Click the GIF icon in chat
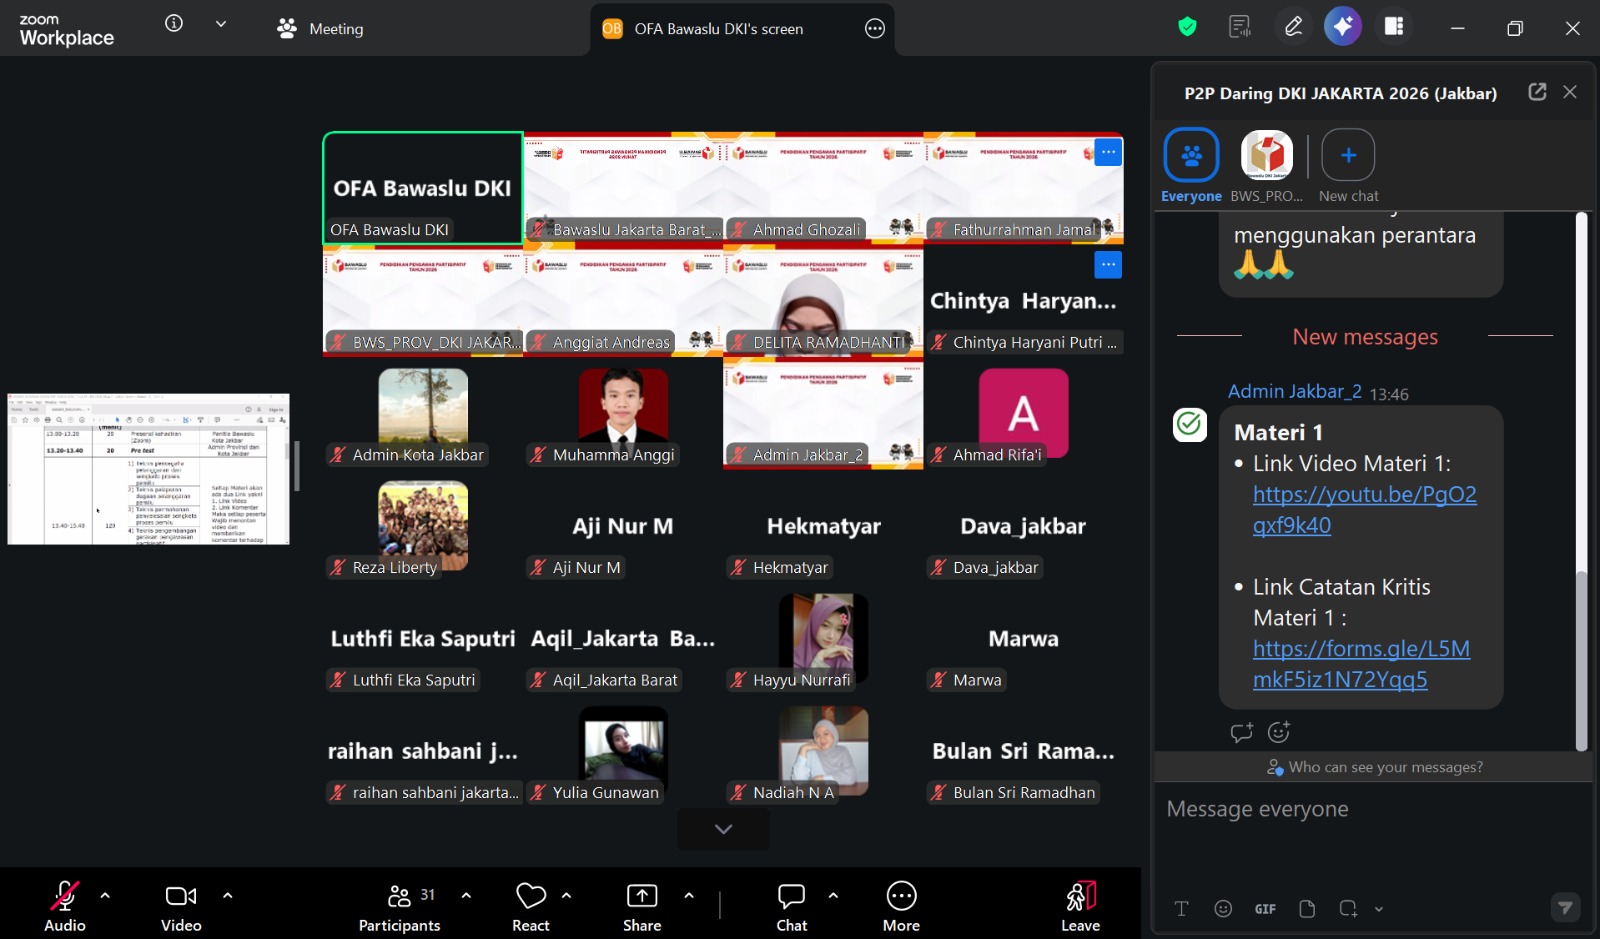 point(1265,909)
